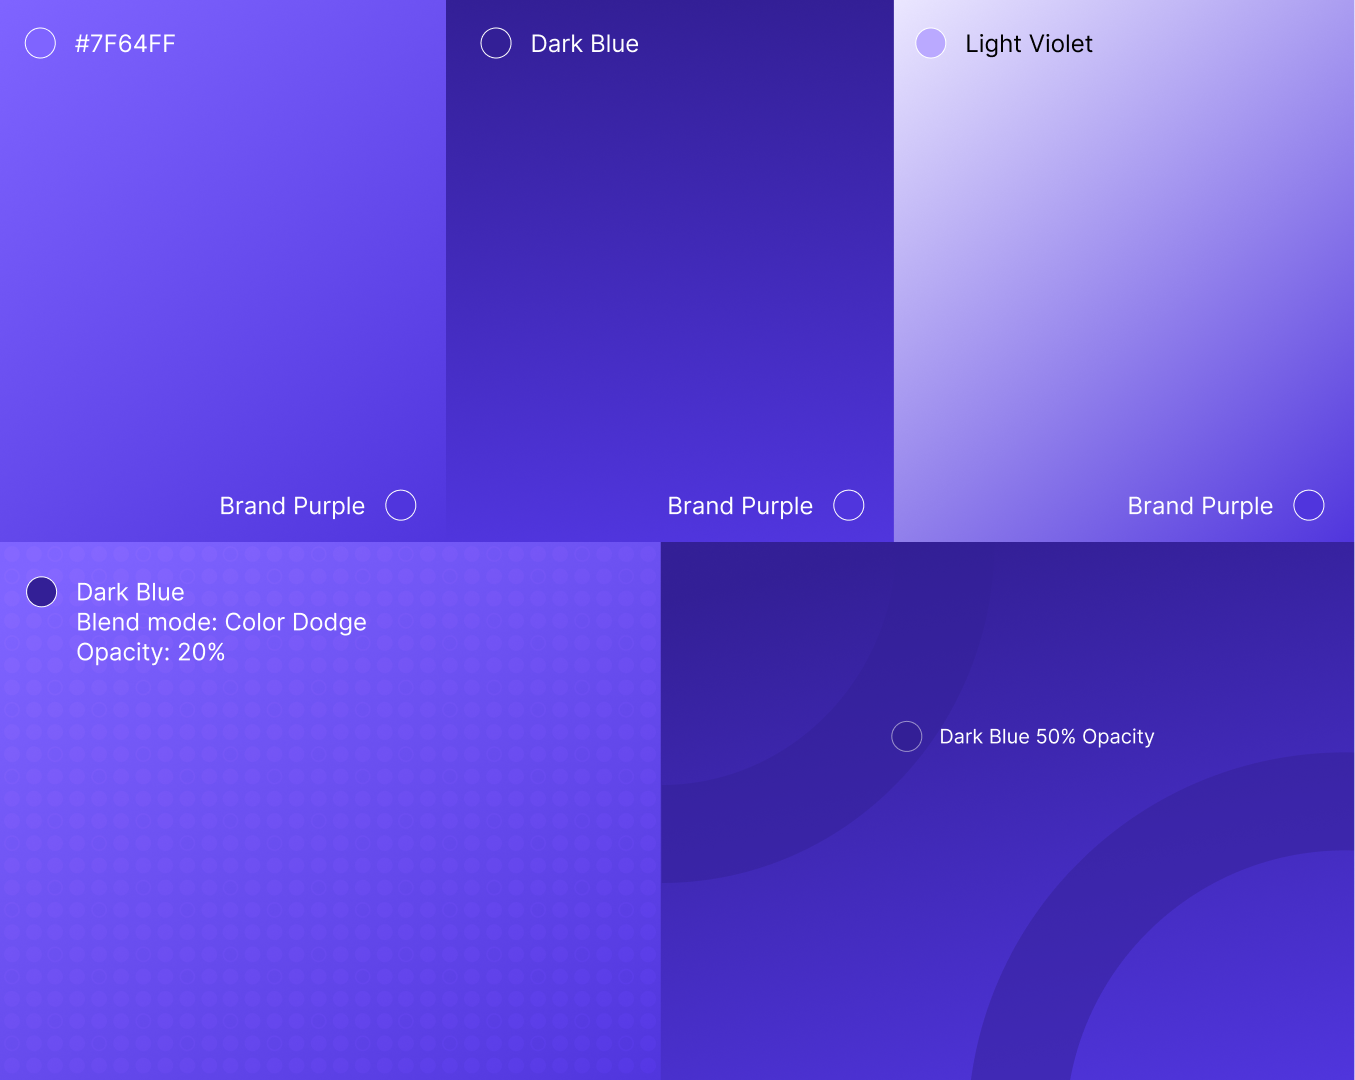This screenshot has height=1080, width=1355.
Task: Select the Dark Blue label in the top middle panel
Action: (584, 44)
